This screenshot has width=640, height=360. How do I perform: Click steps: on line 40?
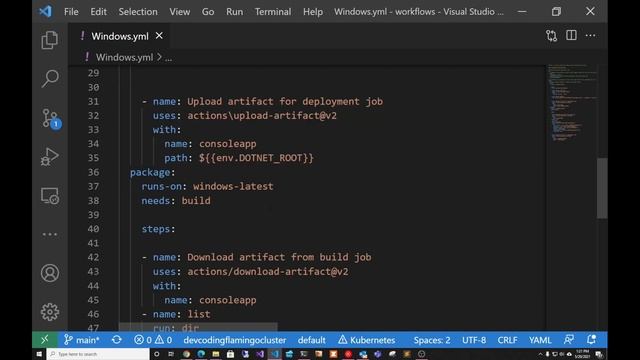pyautogui.click(x=158, y=229)
